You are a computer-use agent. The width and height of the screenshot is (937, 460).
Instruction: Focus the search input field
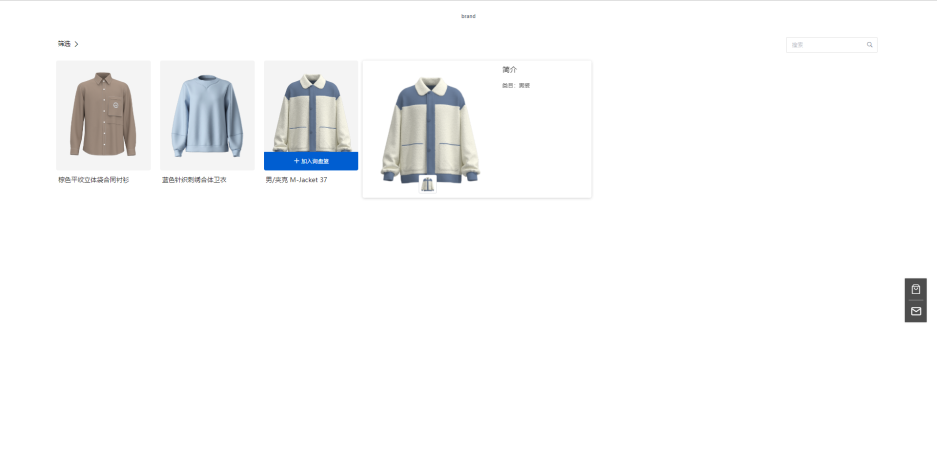click(826, 45)
